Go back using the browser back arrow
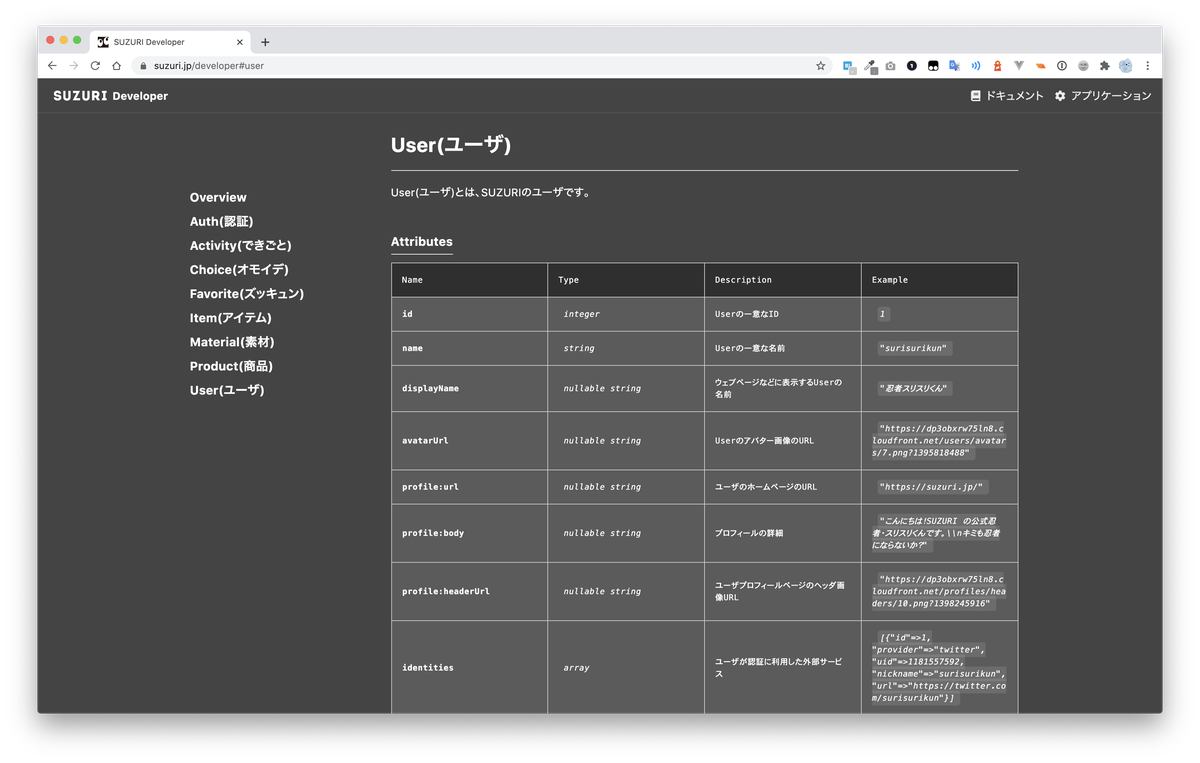Viewport: 1200px width, 763px height. 51,65
